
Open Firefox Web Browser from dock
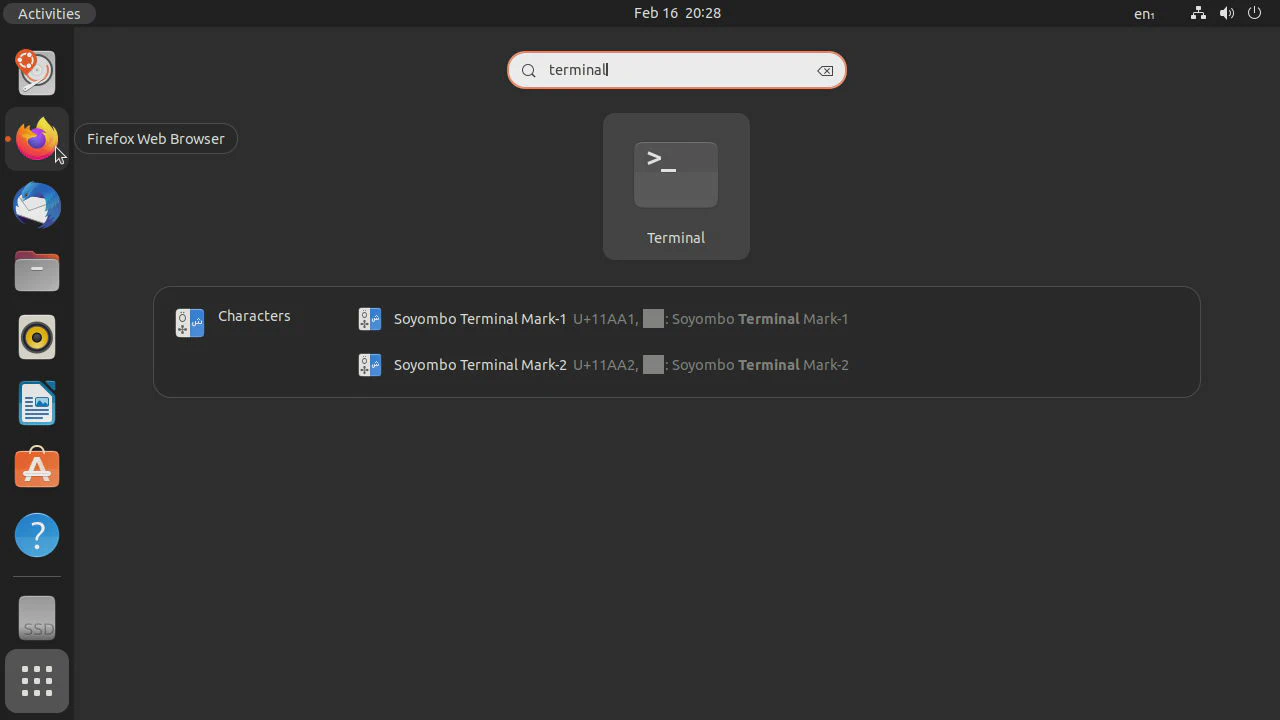pos(37,139)
